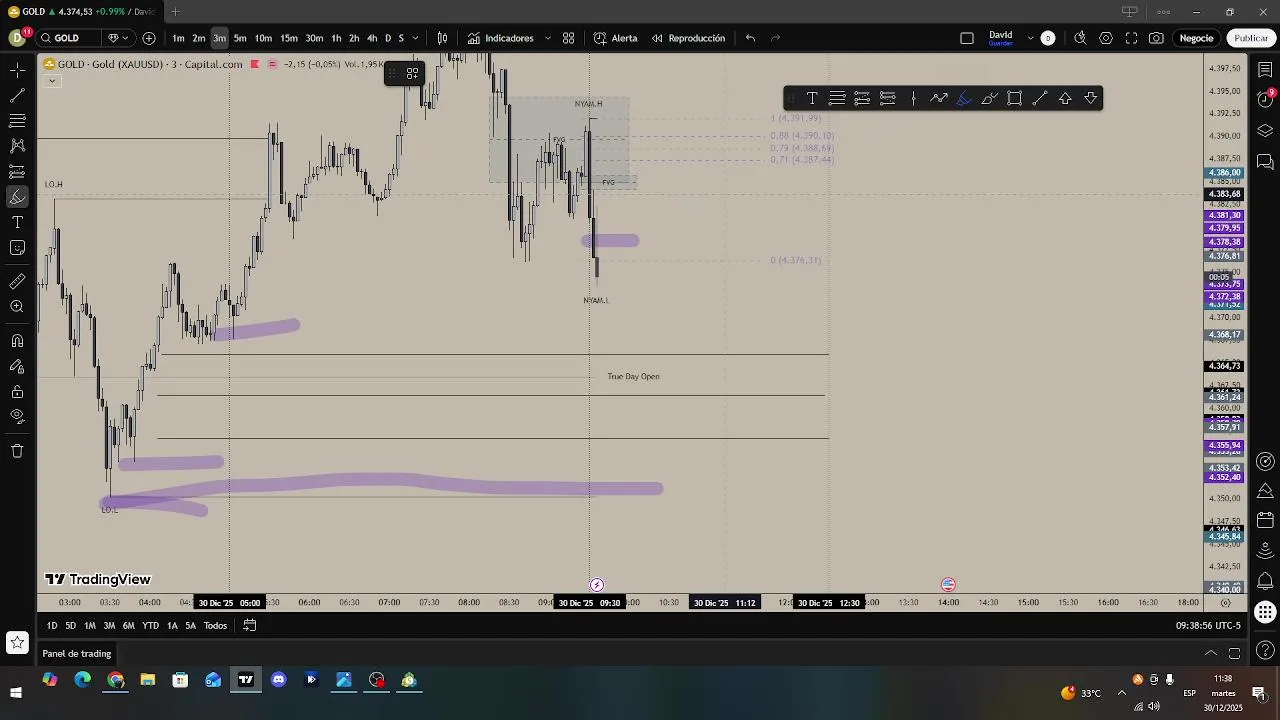Open the Indicadores panel
Viewport: 1280px width, 720px height.
coord(501,38)
